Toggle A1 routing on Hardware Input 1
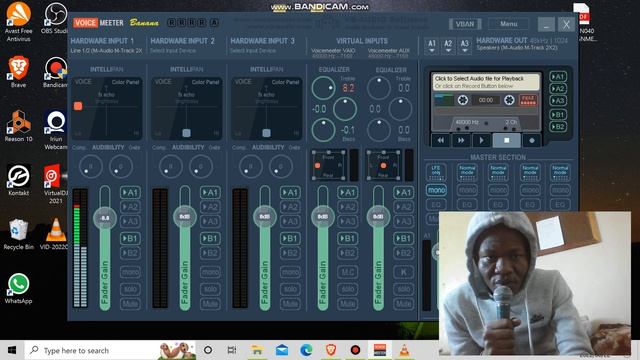 pyautogui.click(x=130, y=192)
